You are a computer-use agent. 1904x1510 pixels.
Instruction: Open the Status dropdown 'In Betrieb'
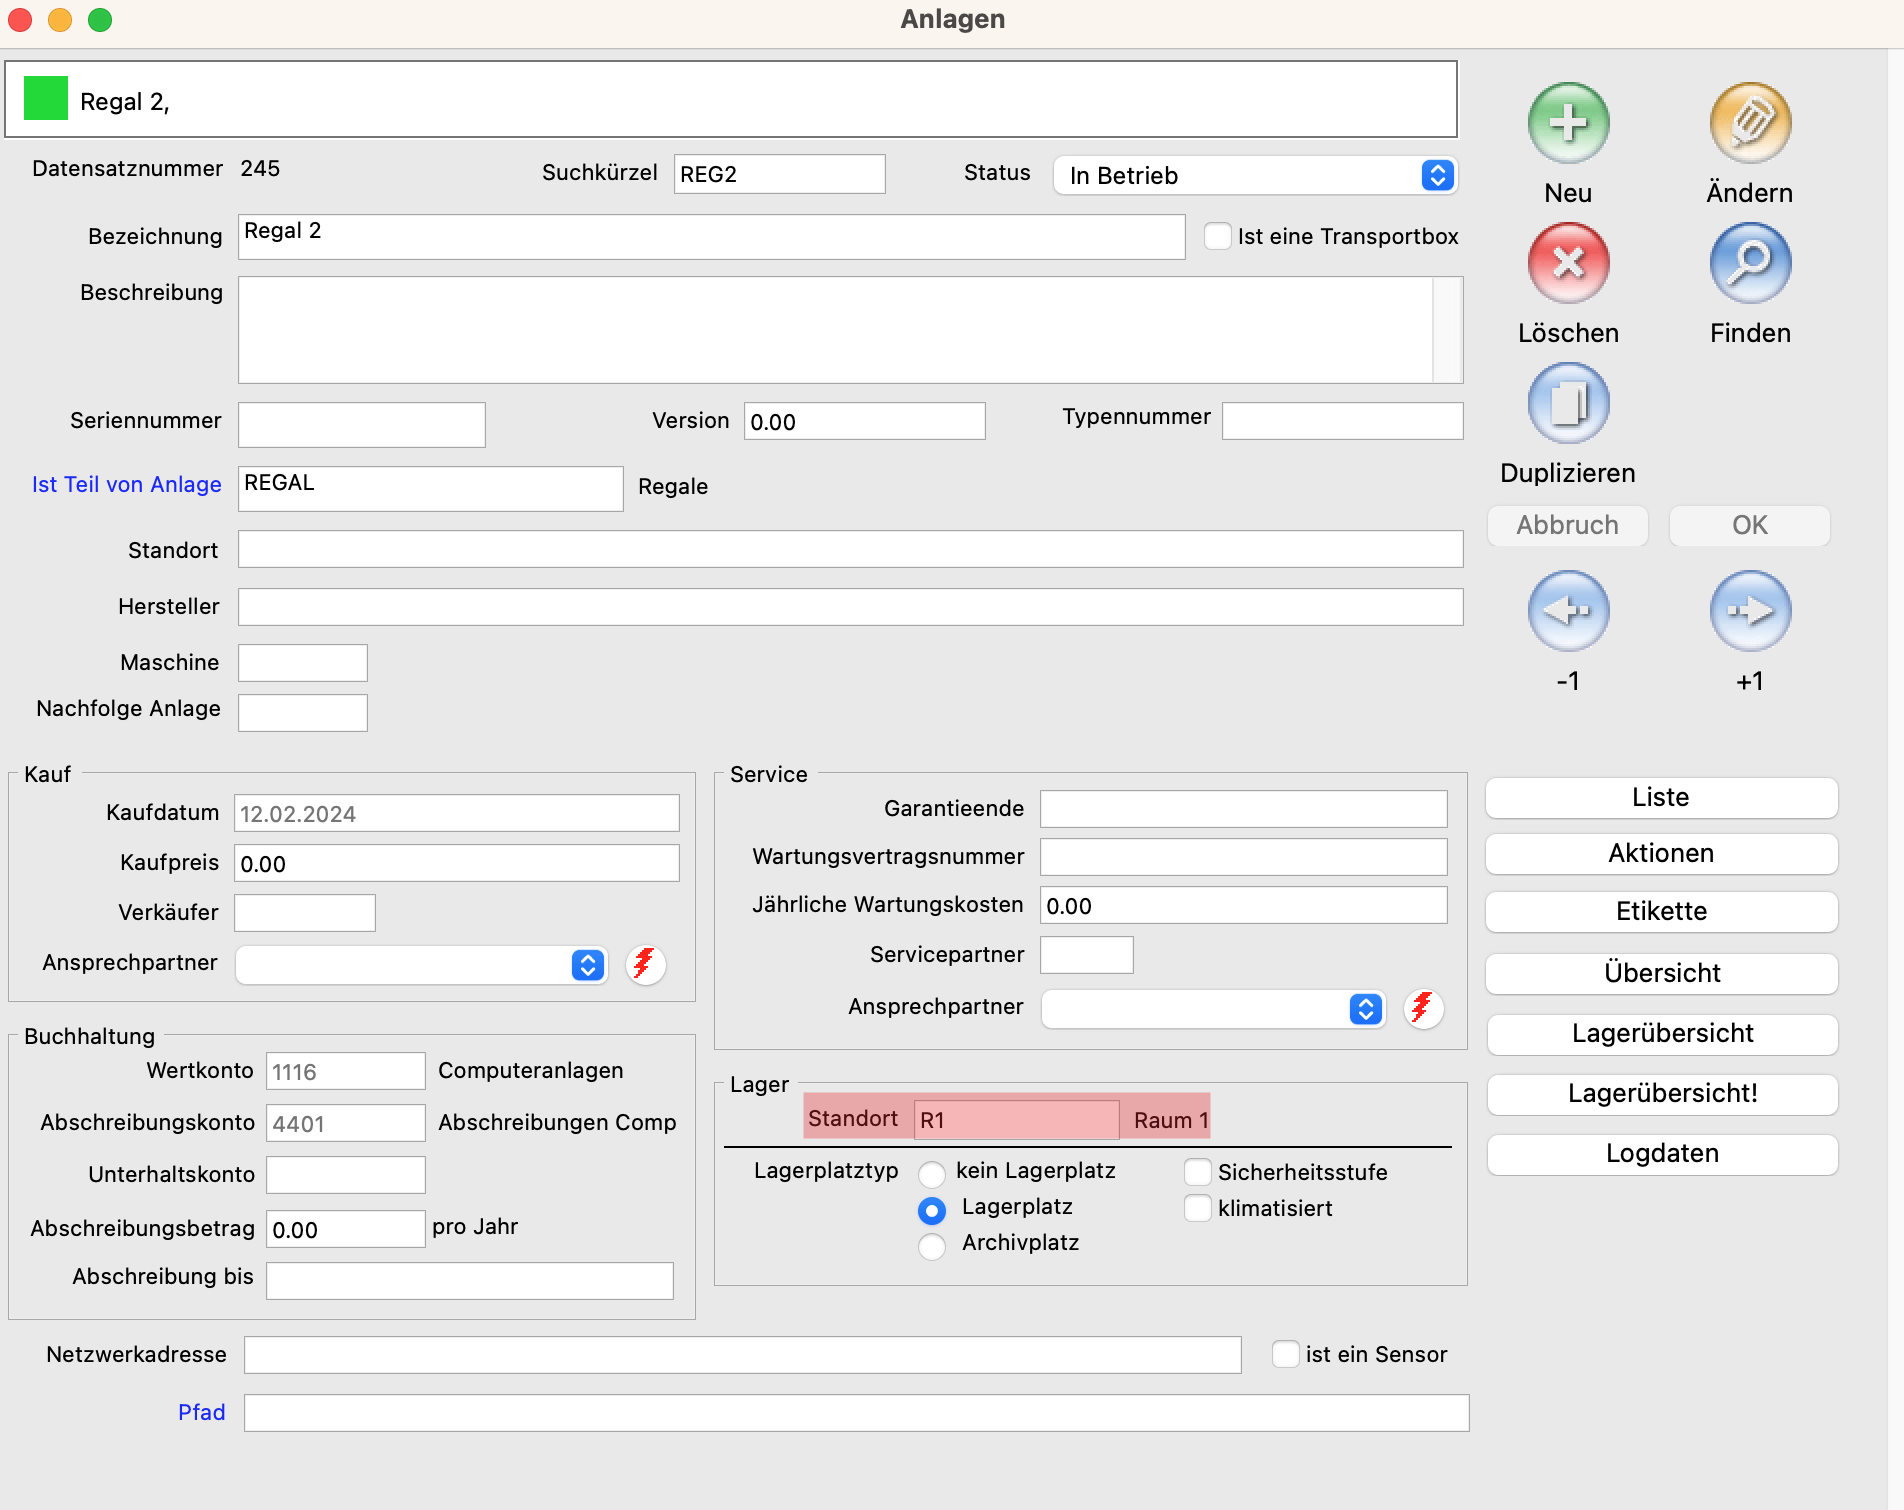coord(1255,176)
